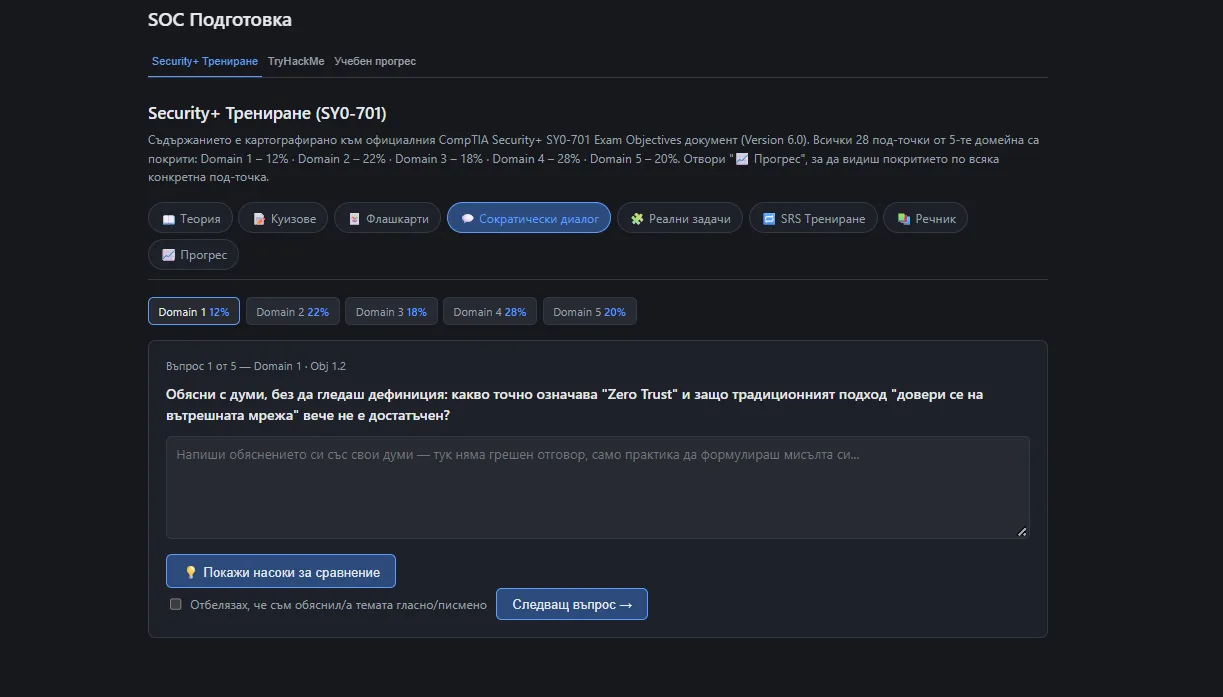1223x697 pixels.
Task: Select the Domain 2 22% tab
Action: coord(292,312)
